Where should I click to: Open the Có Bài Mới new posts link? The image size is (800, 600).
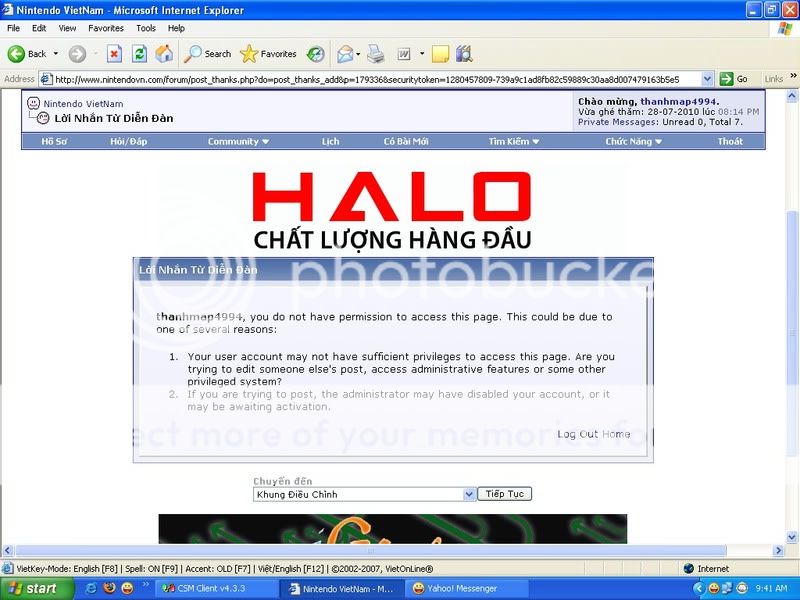point(406,141)
